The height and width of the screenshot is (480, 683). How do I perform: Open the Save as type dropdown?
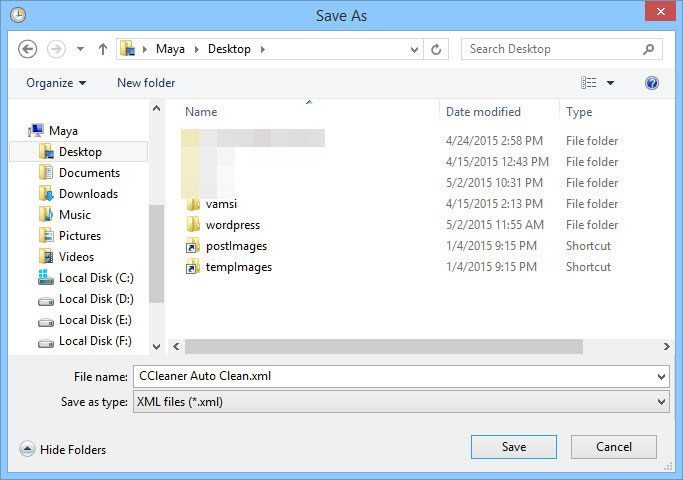pos(661,402)
